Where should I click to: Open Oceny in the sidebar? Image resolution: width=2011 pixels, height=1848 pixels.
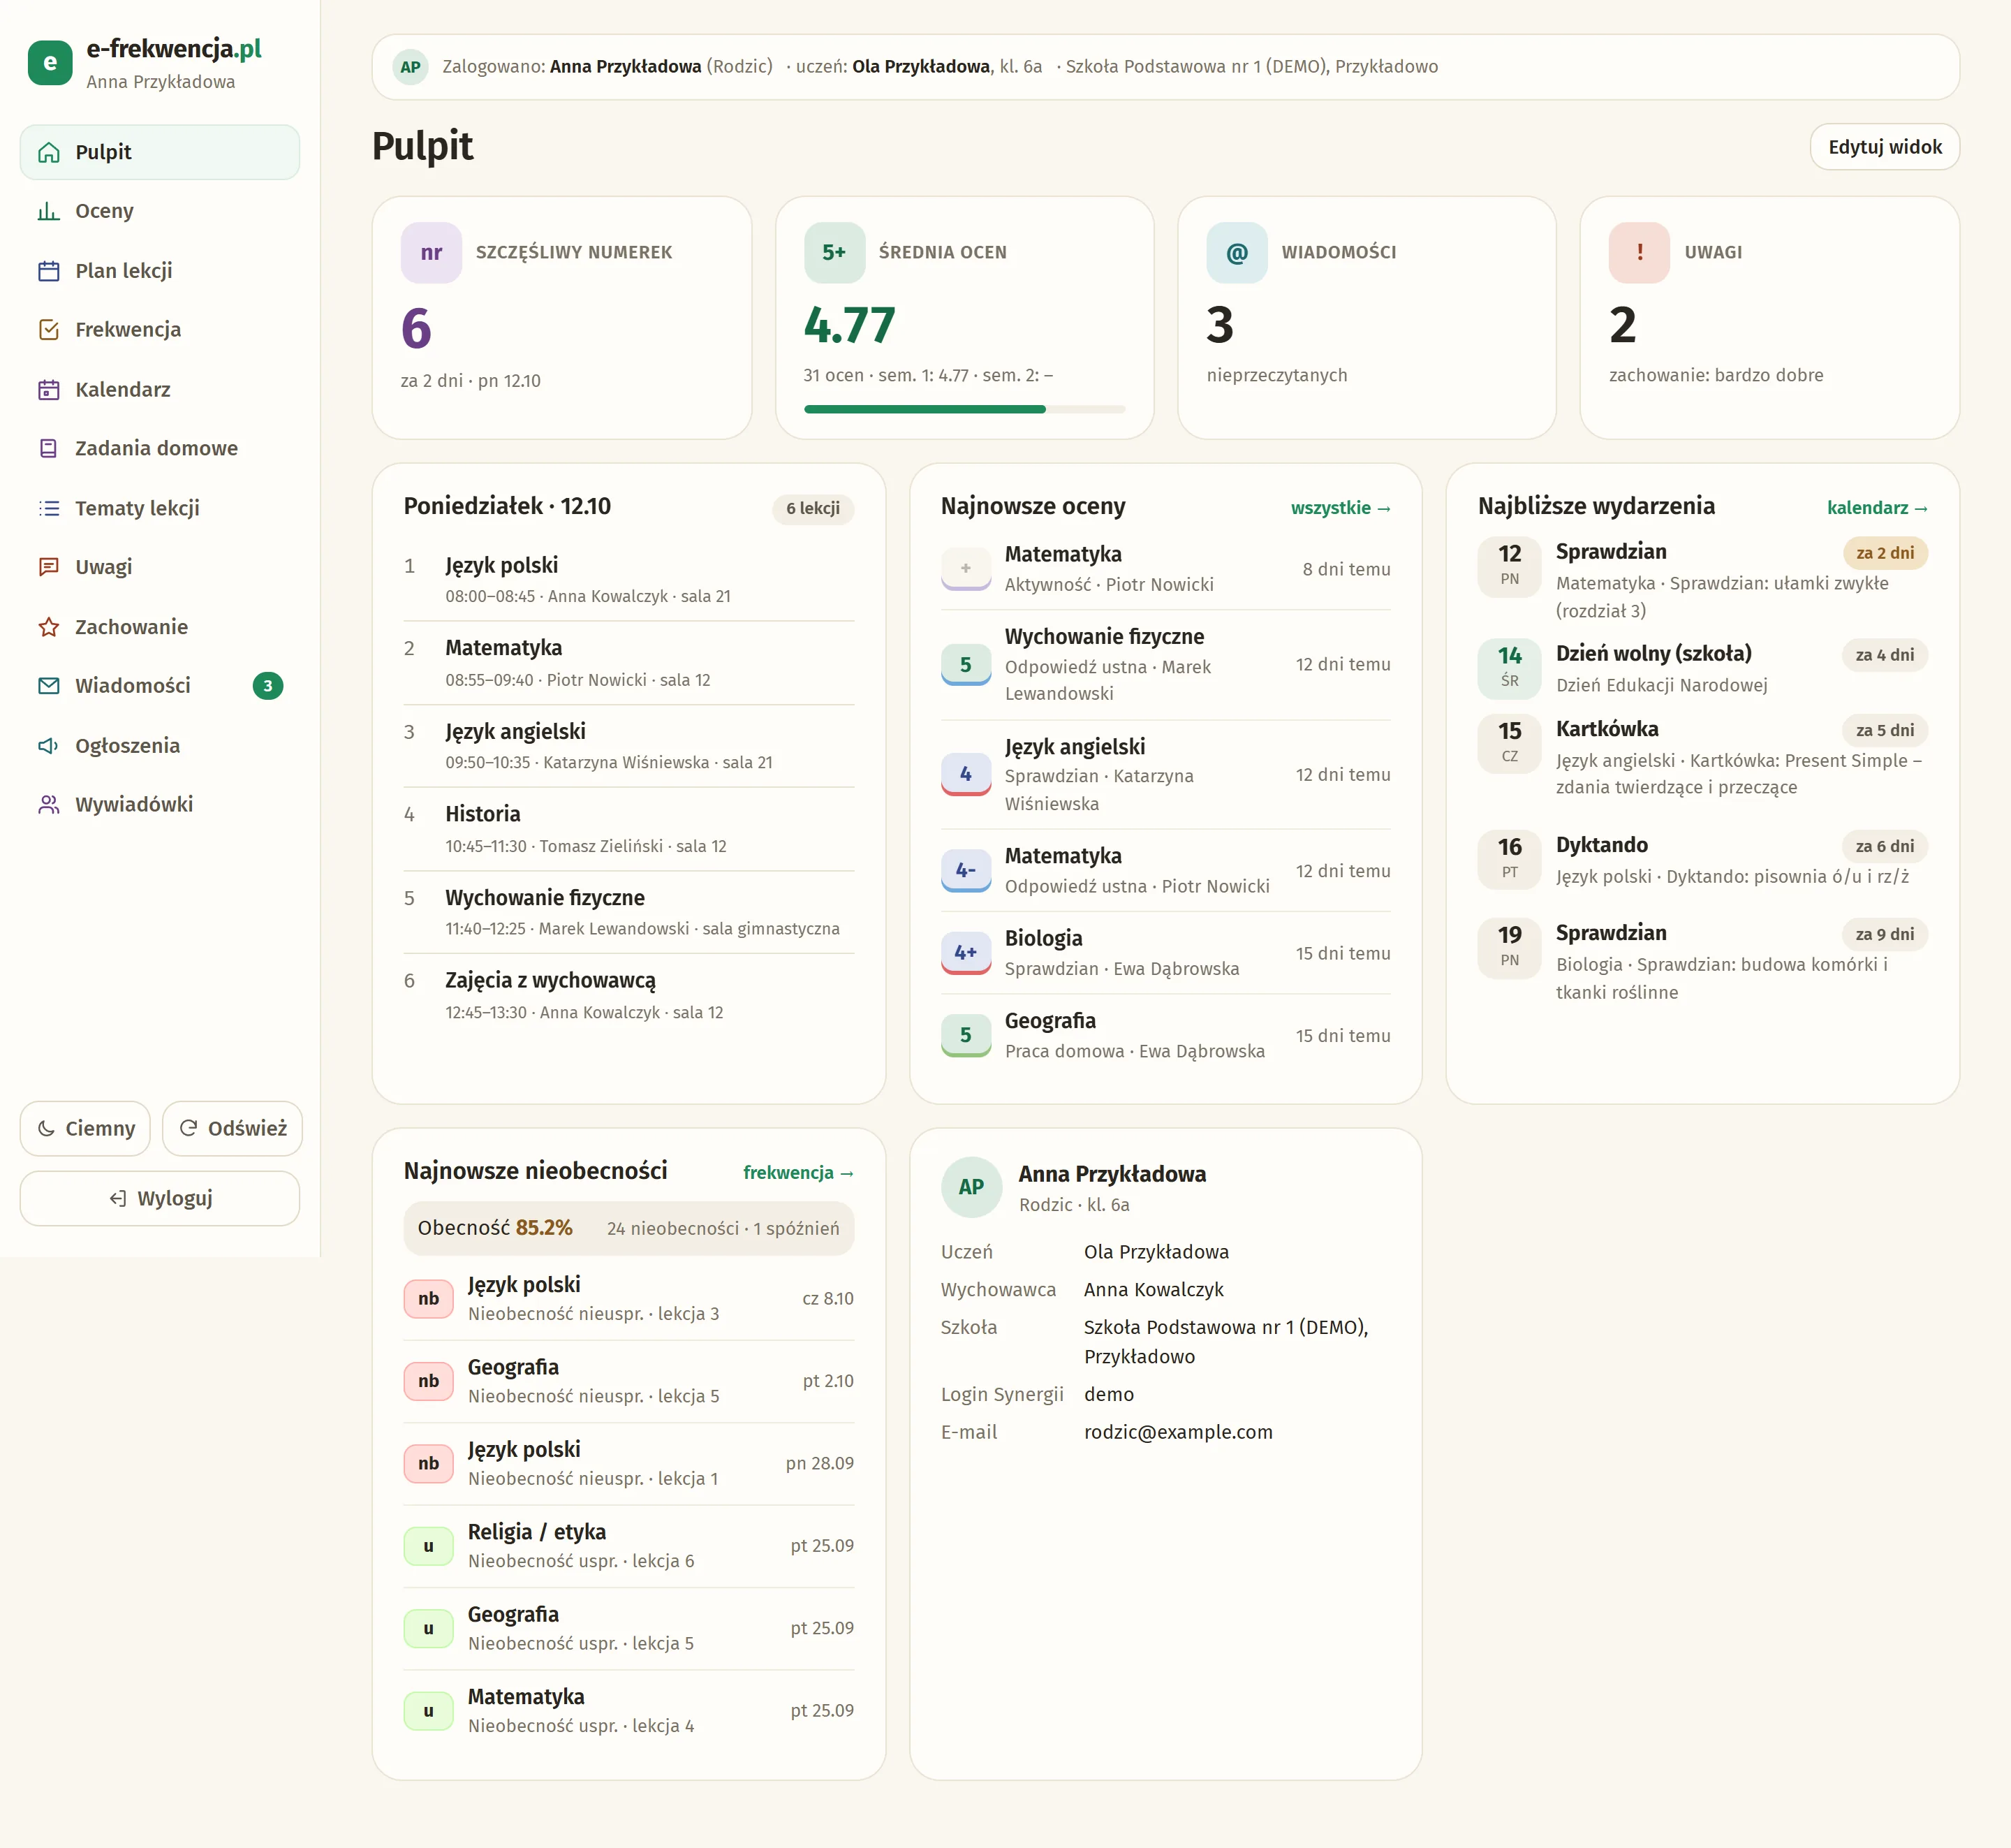tap(160, 211)
